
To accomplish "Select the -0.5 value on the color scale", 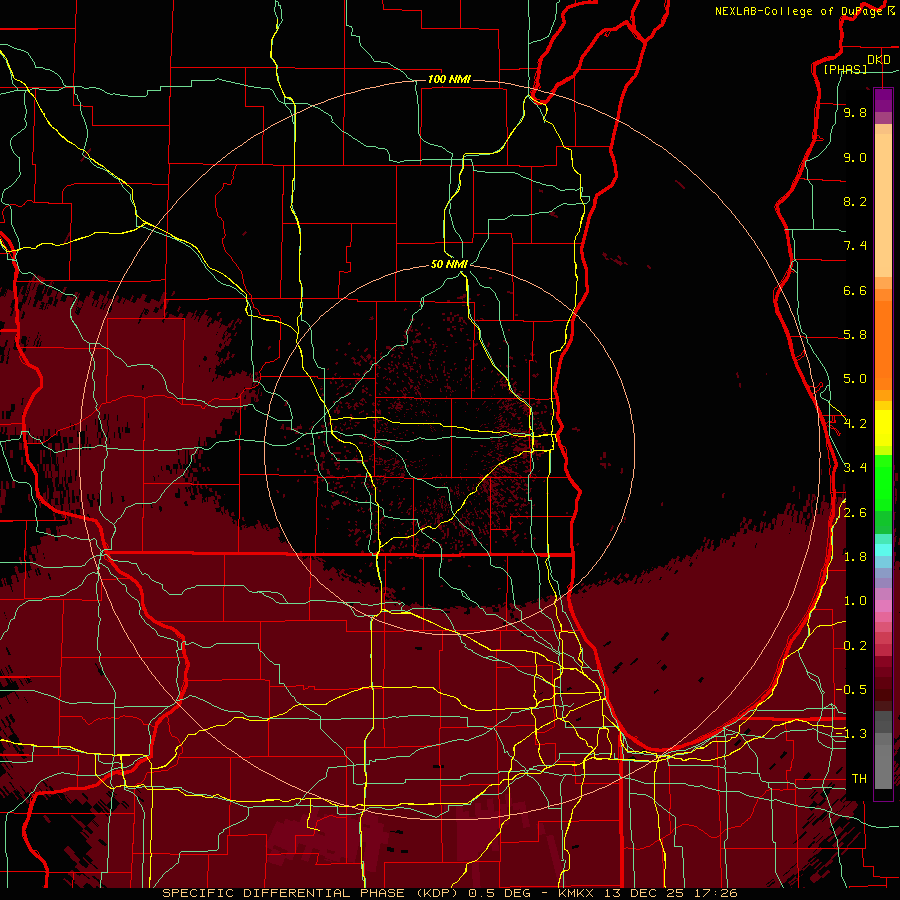I will click(x=851, y=689).
